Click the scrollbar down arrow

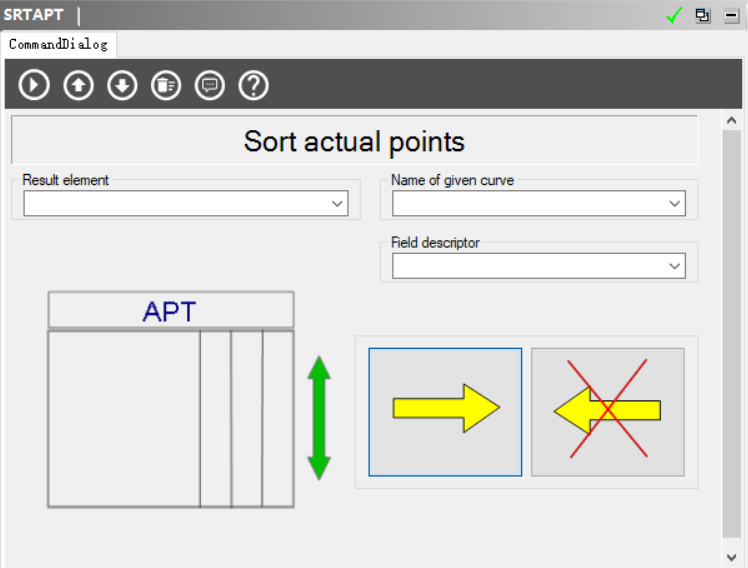click(732, 556)
